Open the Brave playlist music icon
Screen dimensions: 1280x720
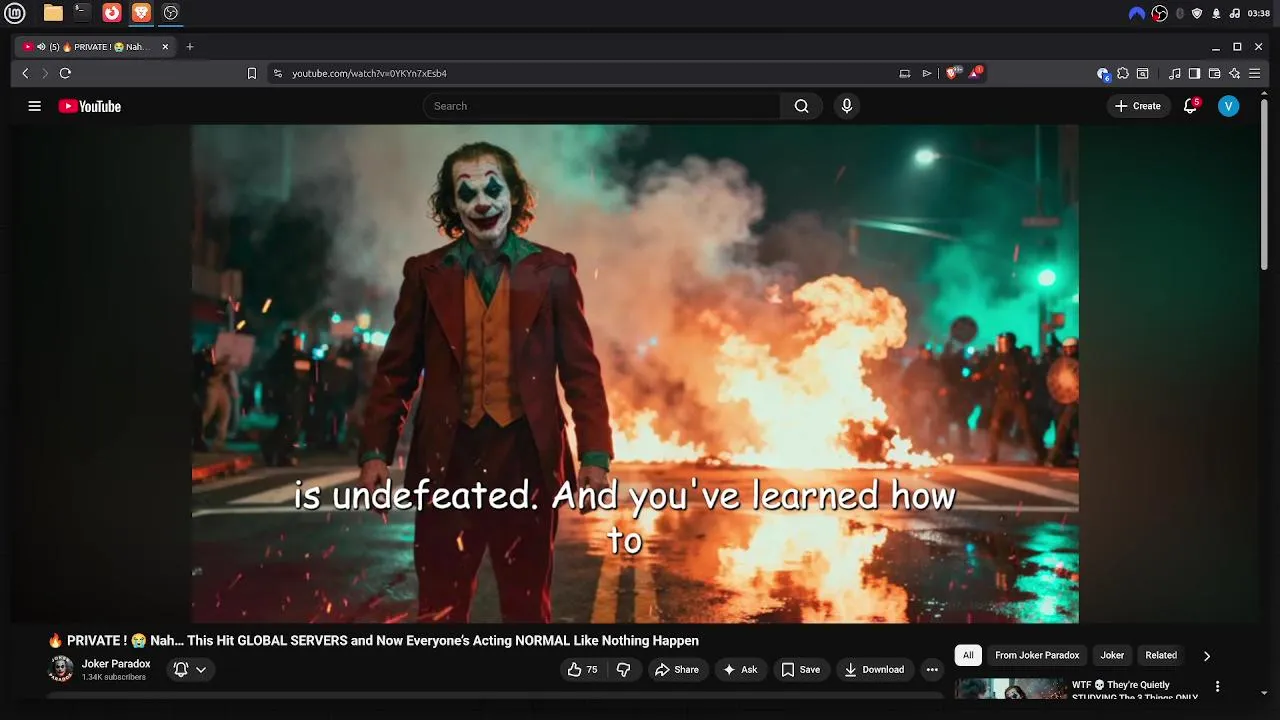[1175, 73]
